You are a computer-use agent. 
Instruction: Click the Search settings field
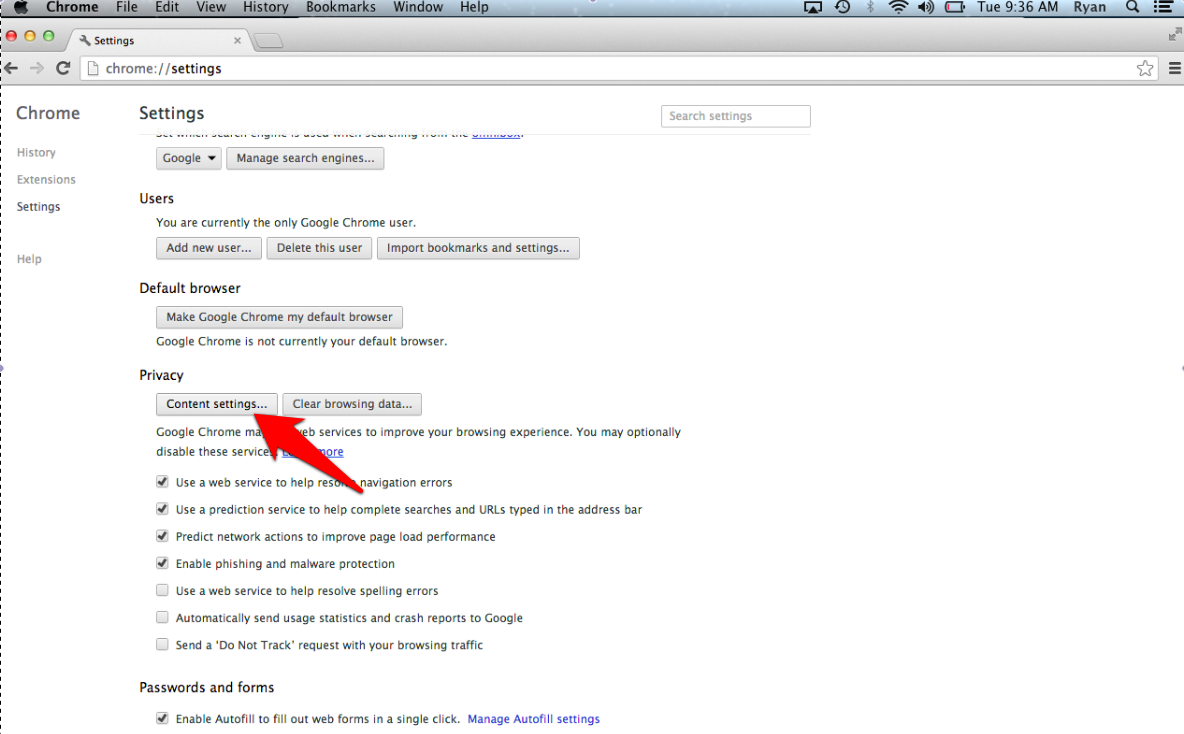coord(735,116)
